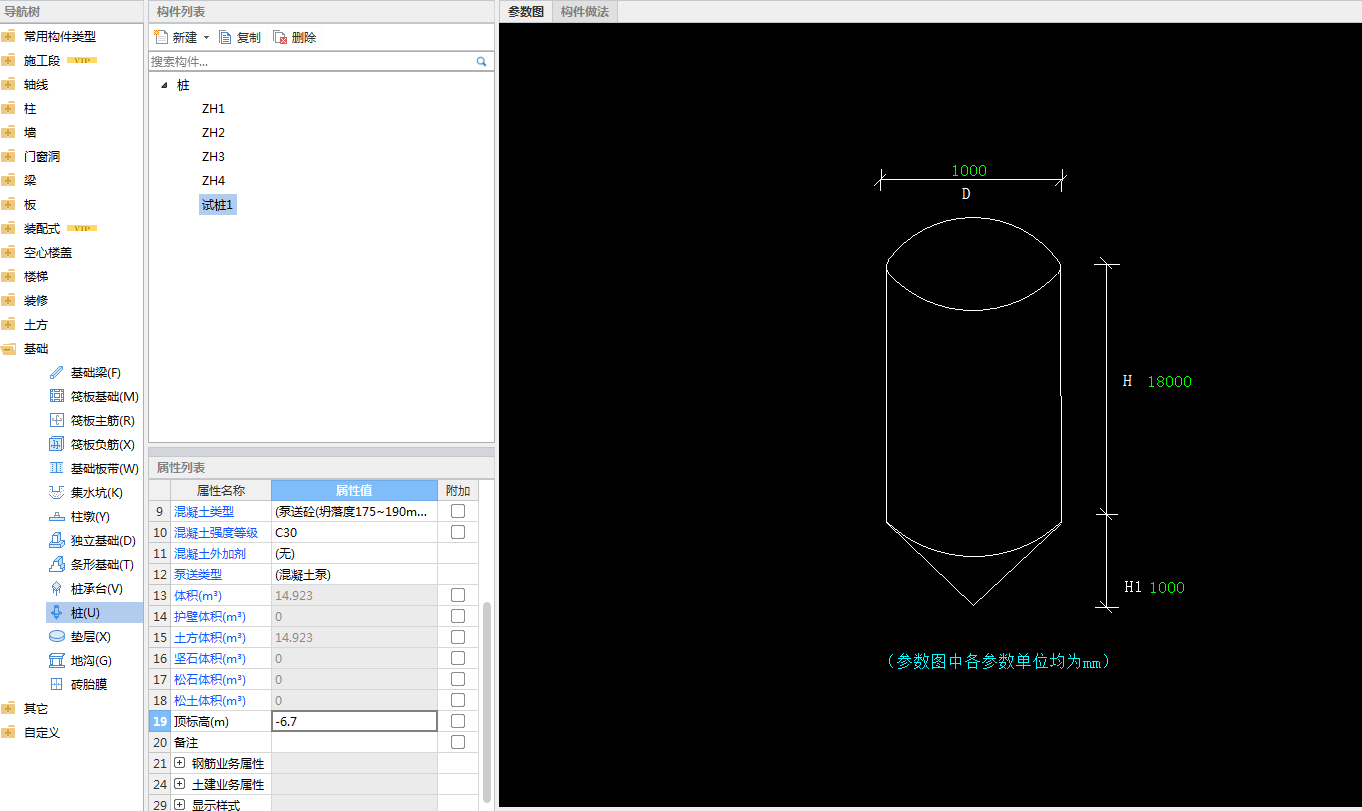Switch to the 构件做法 tab
Image resolution: width=1362 pixels, height=811 pixels.
(x=585, y=12)
